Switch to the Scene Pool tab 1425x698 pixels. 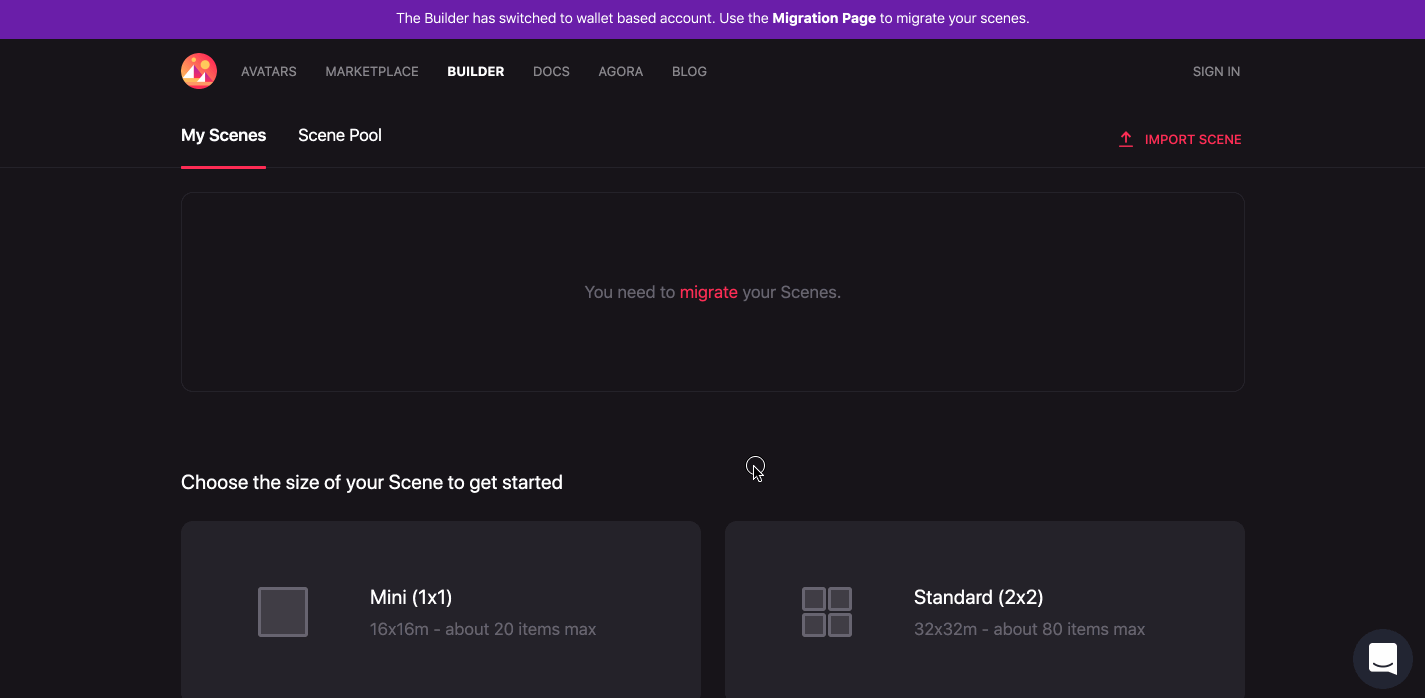point(340,134)
